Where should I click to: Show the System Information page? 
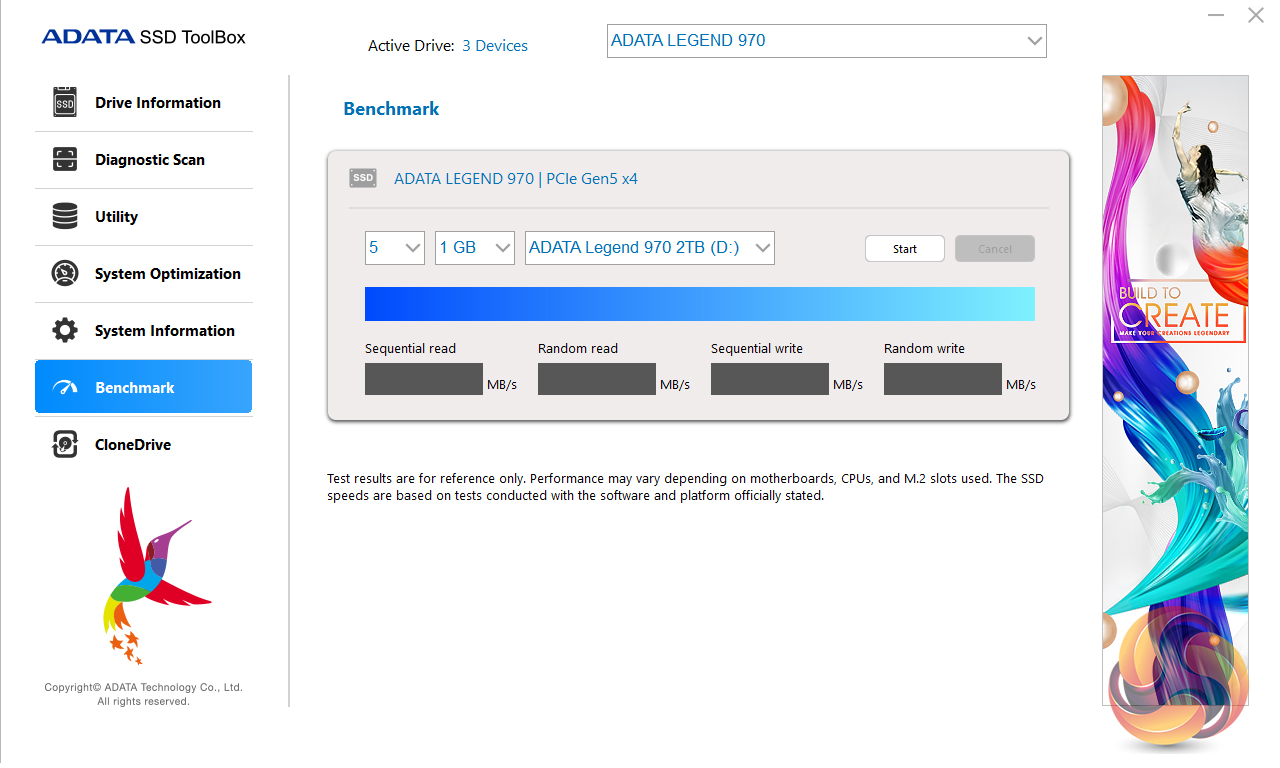[x=144, y=331]
